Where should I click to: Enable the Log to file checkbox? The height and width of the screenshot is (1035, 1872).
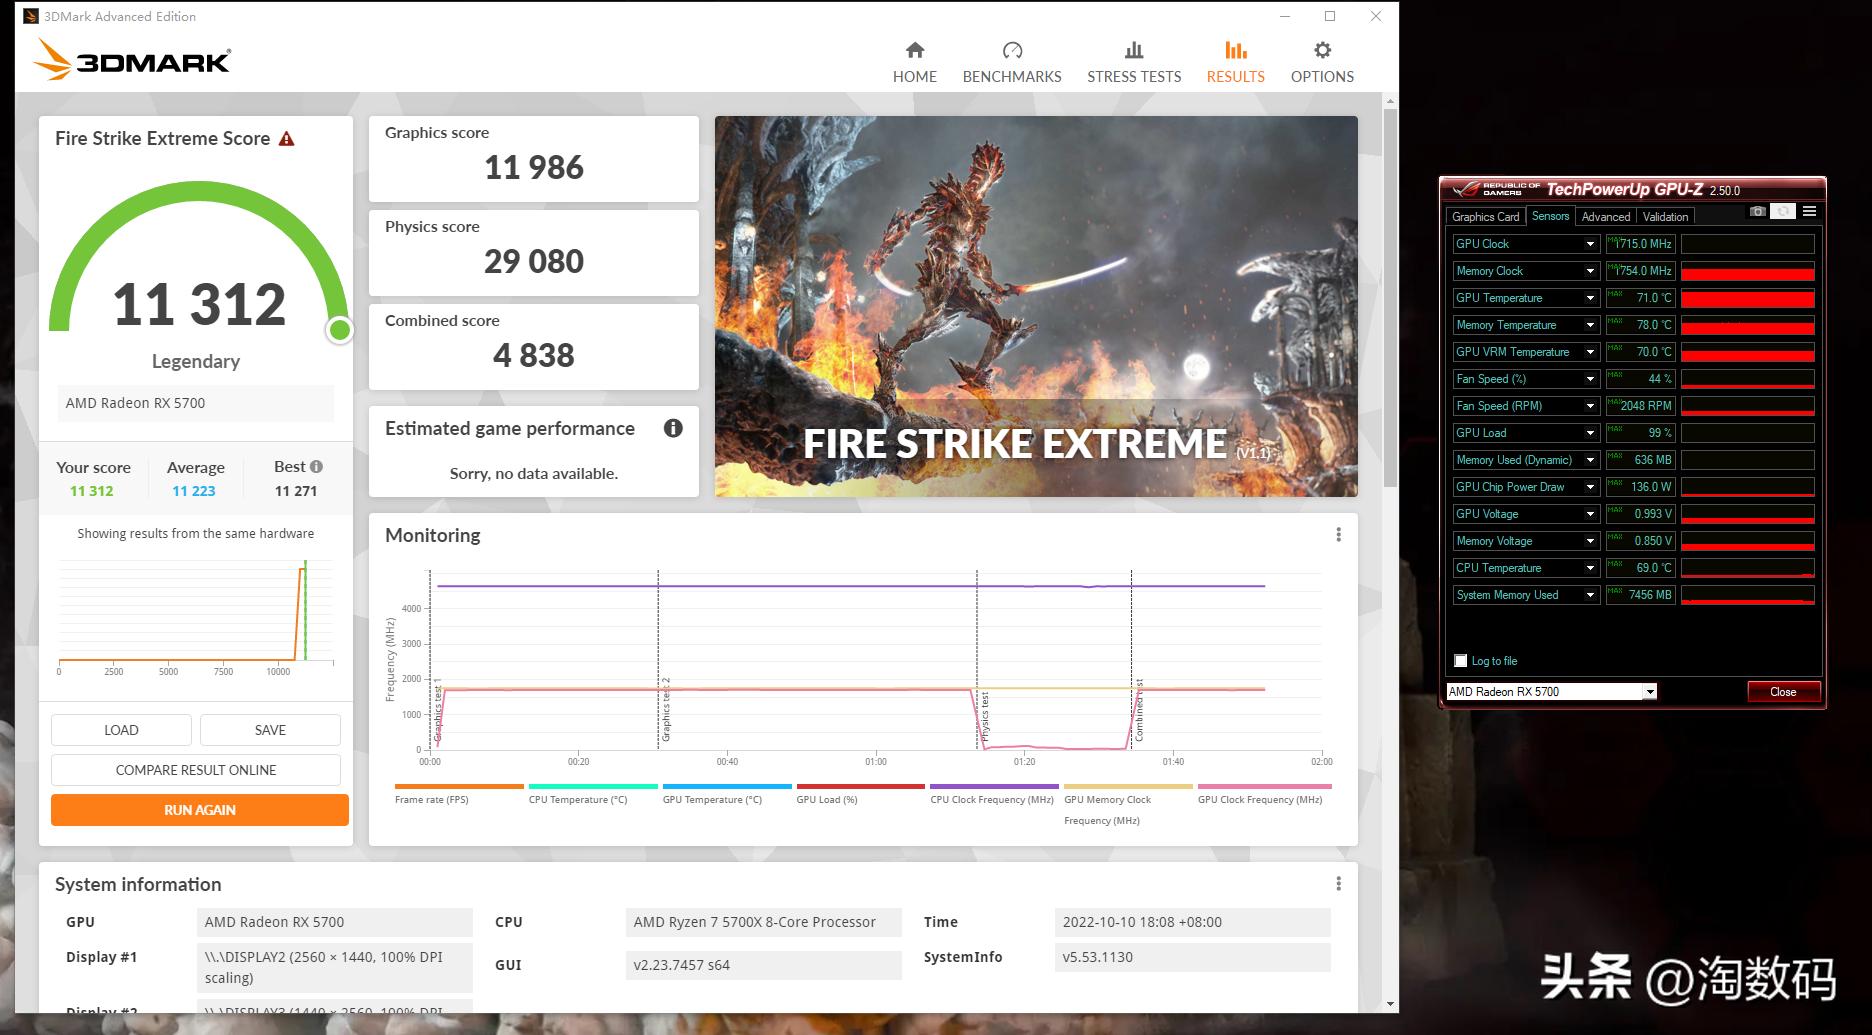click(x=1461, y=661)
